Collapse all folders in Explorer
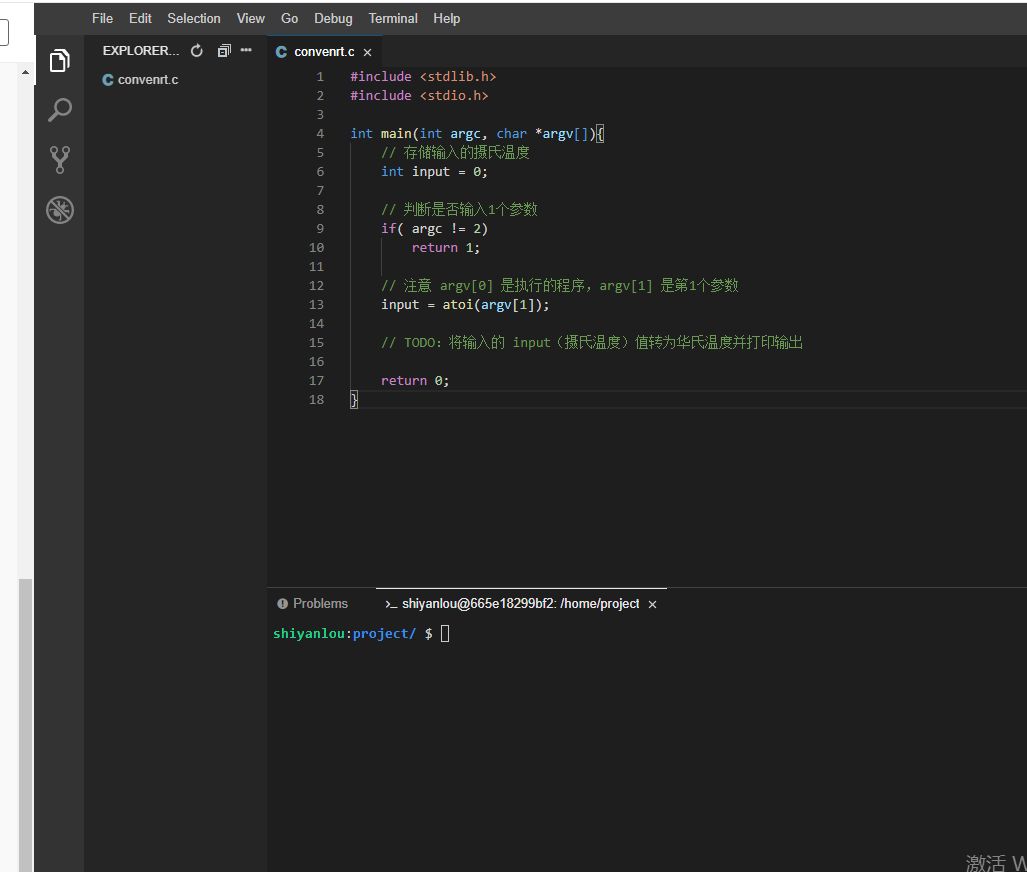This screenshot has width=1027, height=872. pos(224,51)
